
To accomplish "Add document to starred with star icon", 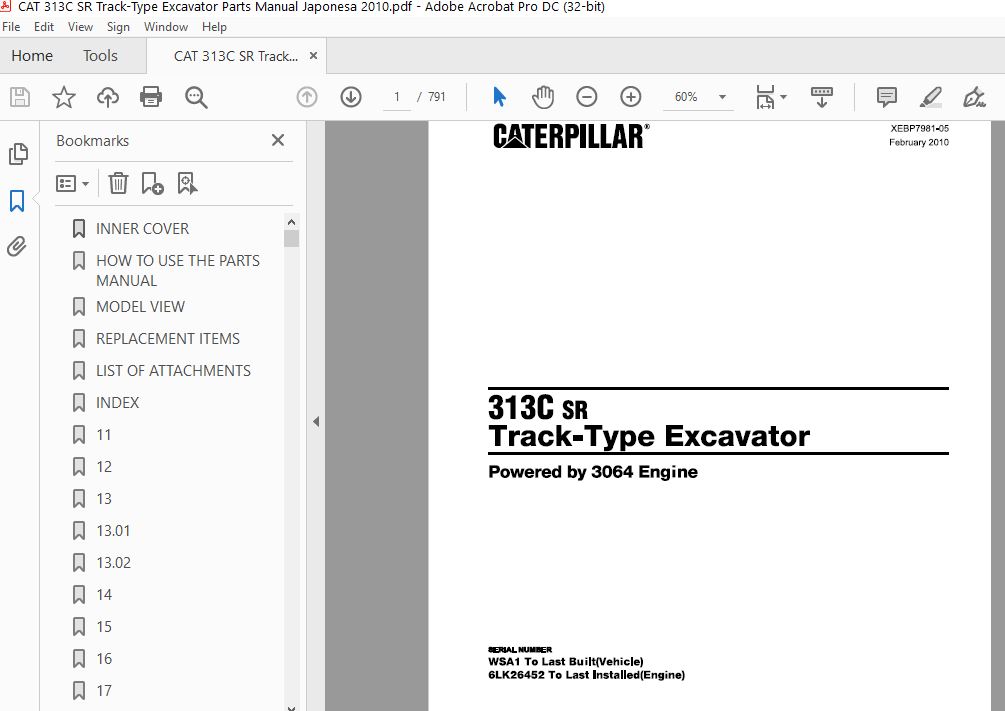I will (x=63, y=97).
